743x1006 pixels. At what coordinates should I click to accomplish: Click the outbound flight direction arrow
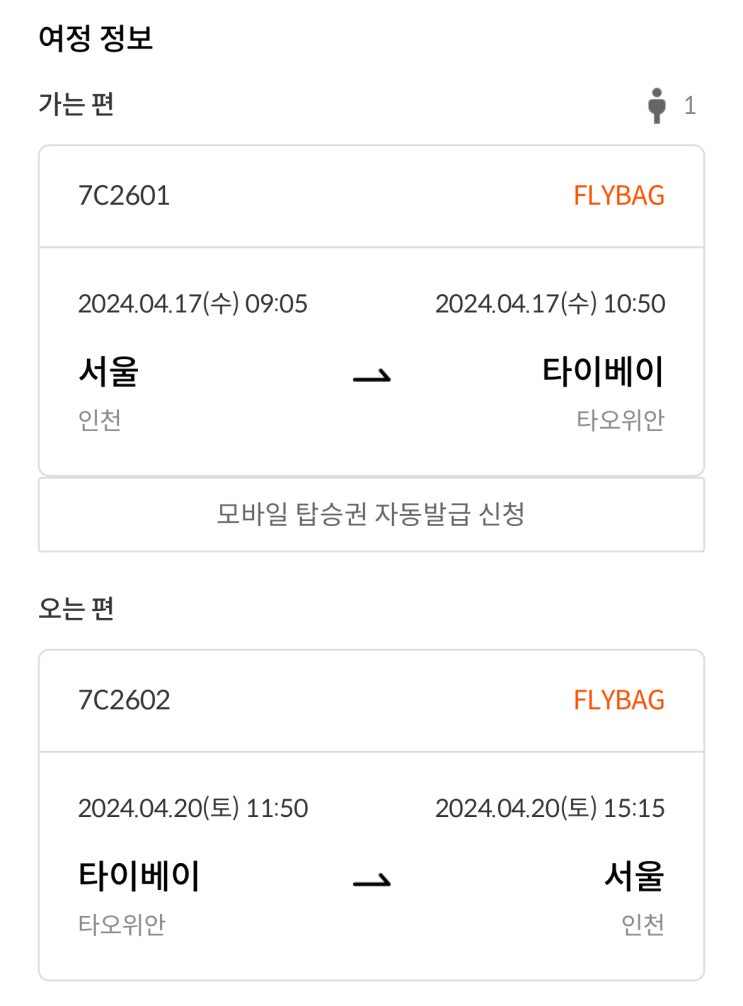[x=371, y=376]
